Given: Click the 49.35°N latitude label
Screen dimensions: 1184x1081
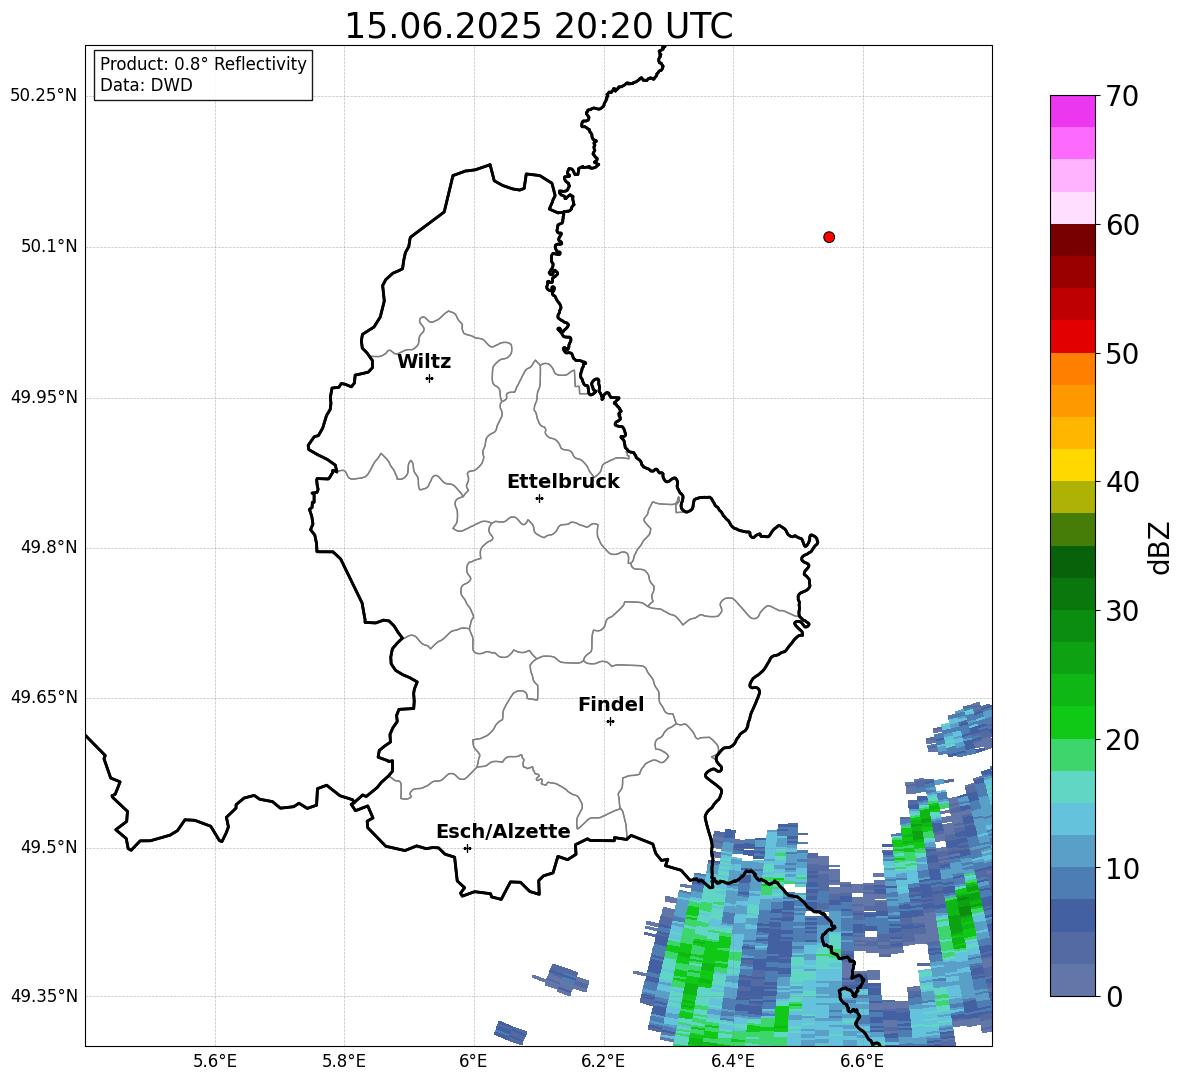Looking at the screenshot, I should pyautogui.click(x=44, y=996).
